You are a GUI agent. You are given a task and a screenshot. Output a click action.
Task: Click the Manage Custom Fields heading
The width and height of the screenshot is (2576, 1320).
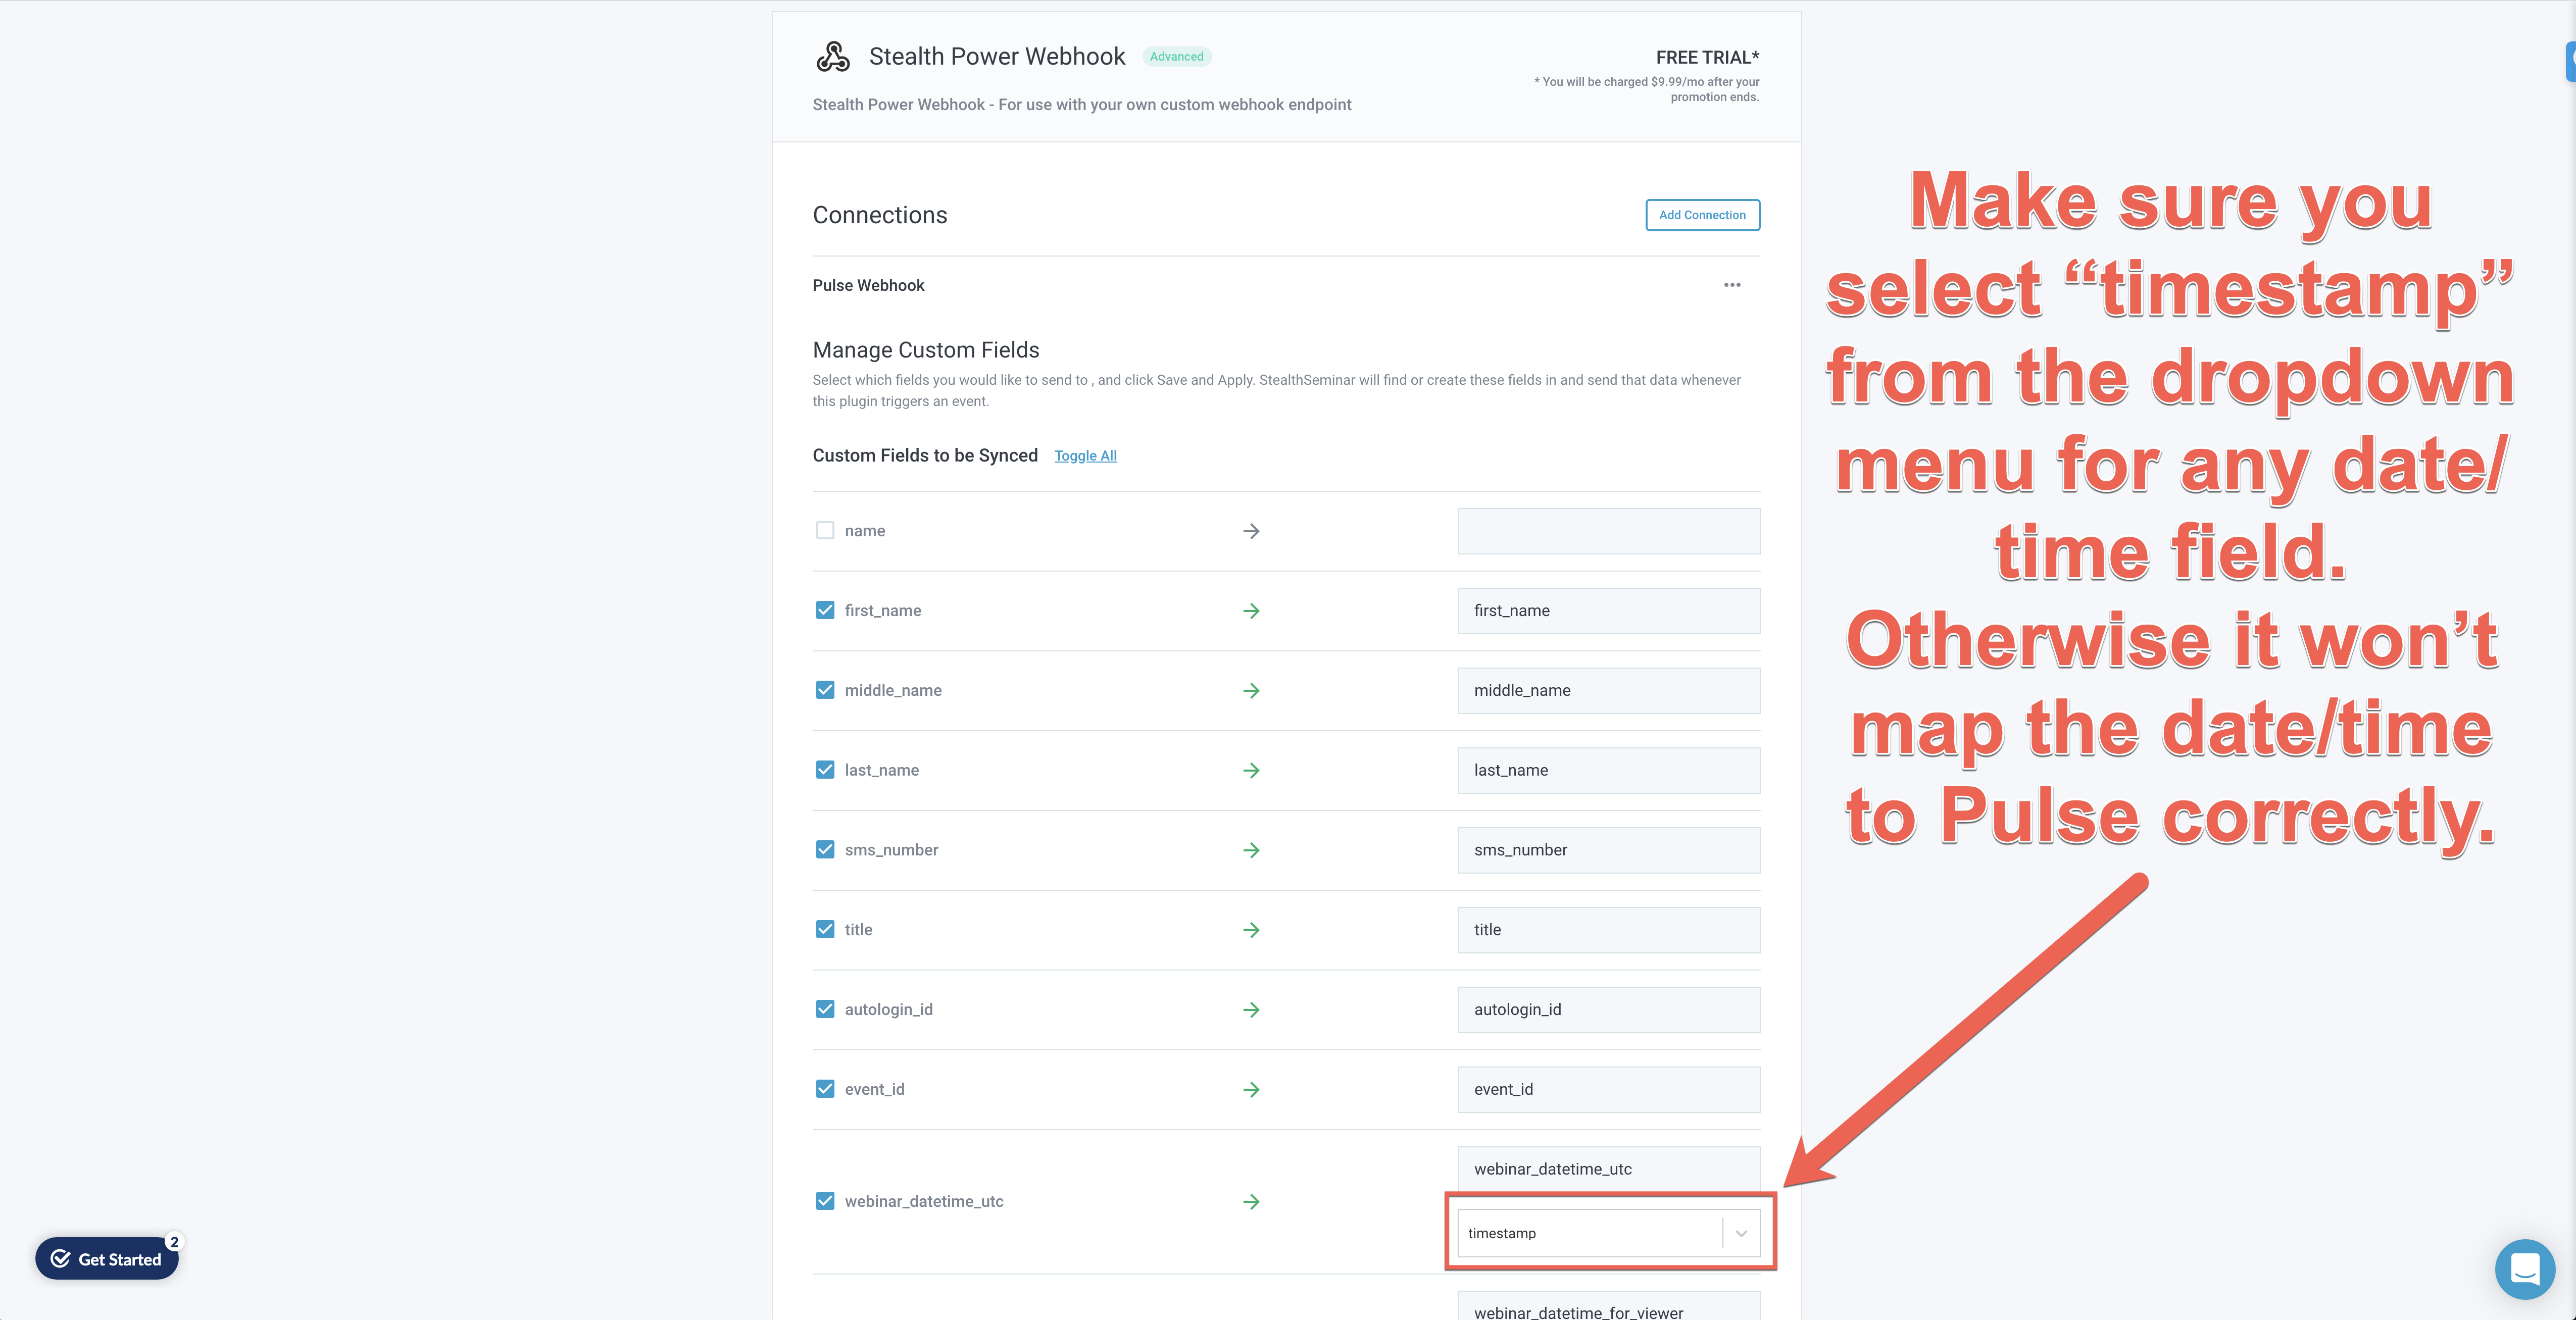point(926,350)
